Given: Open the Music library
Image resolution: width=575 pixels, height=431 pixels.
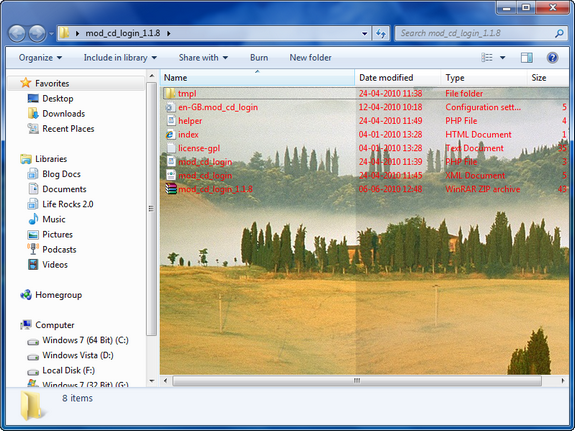Looking at the screenshot, I should pos(54,219).
